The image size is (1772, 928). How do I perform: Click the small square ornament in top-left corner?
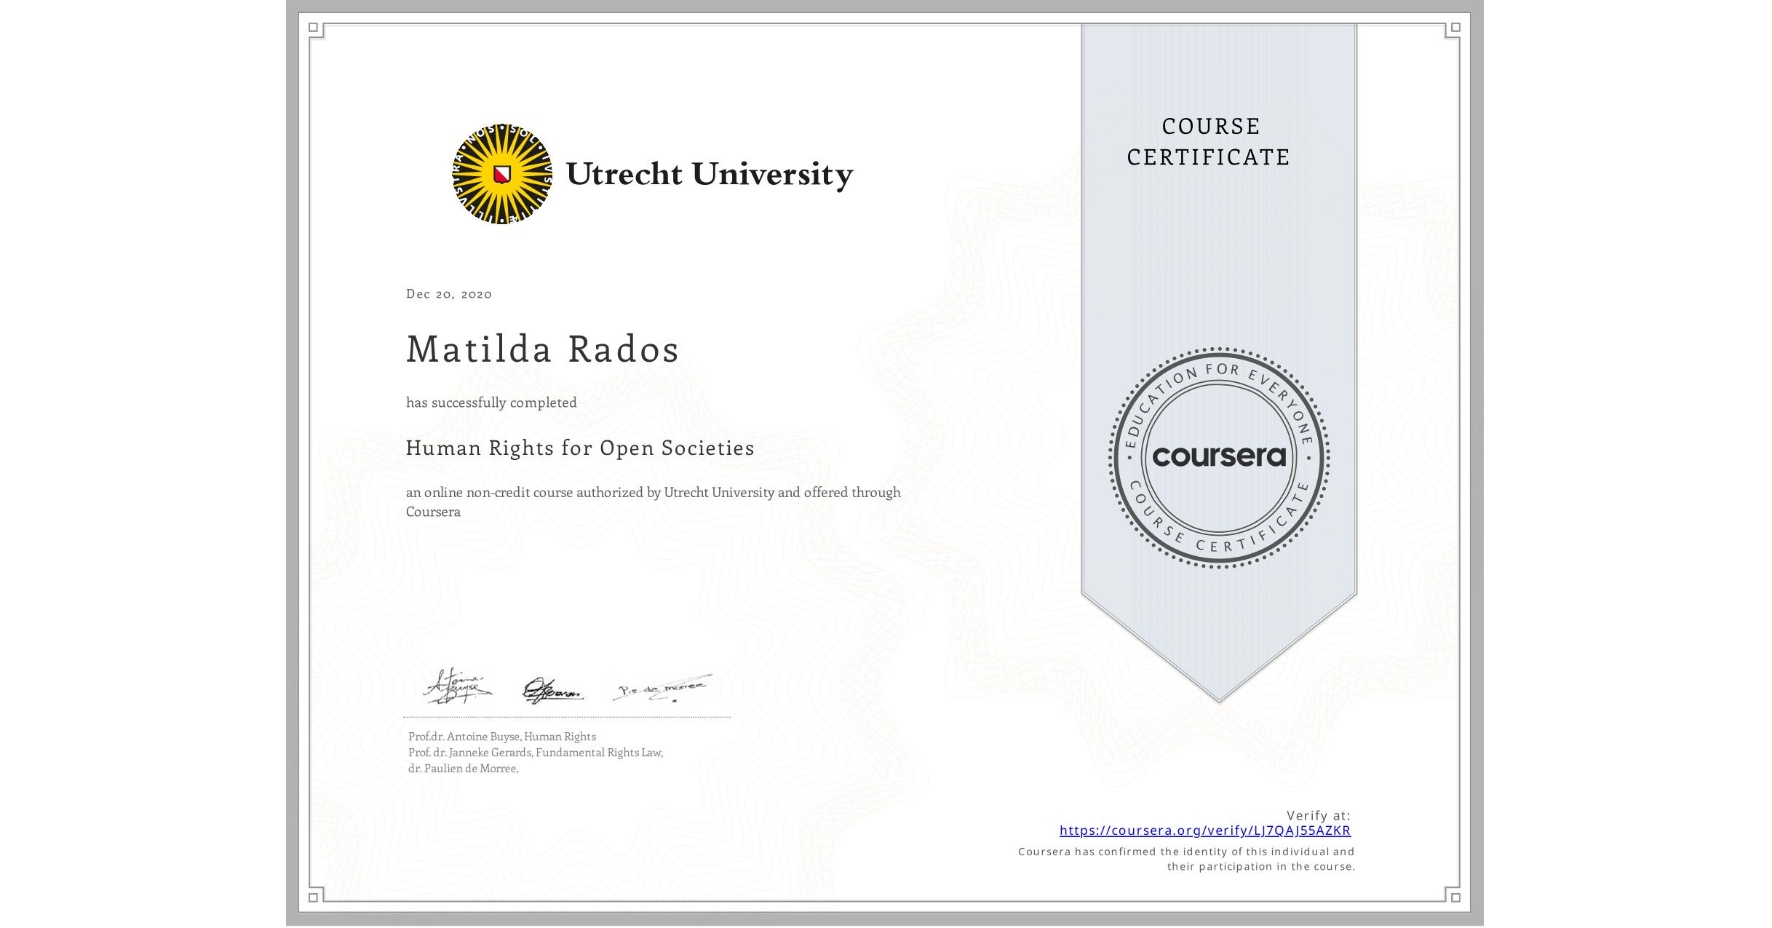[x=315, y=25]
